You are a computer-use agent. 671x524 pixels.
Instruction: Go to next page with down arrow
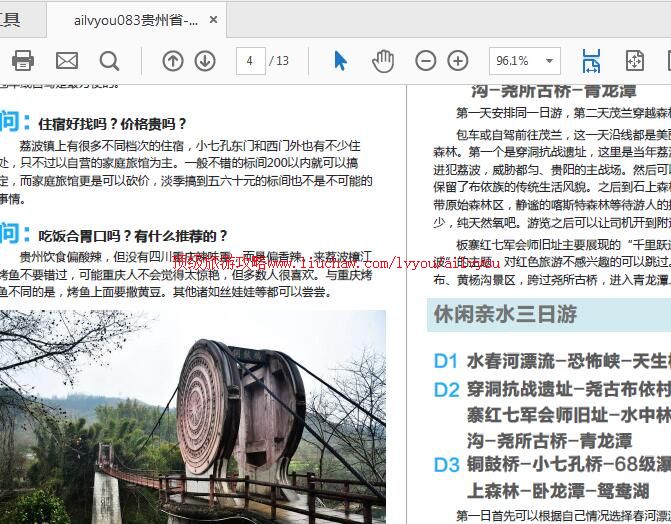(x=205, y=61)
